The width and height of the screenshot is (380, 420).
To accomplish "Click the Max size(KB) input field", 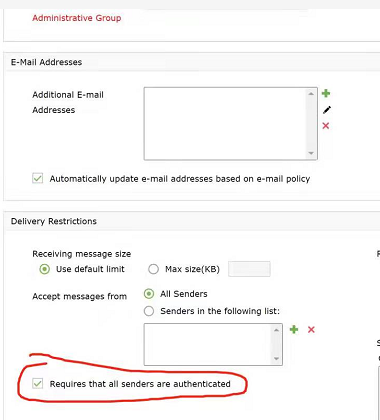I will pyautogui.click(x=249, y=269).
